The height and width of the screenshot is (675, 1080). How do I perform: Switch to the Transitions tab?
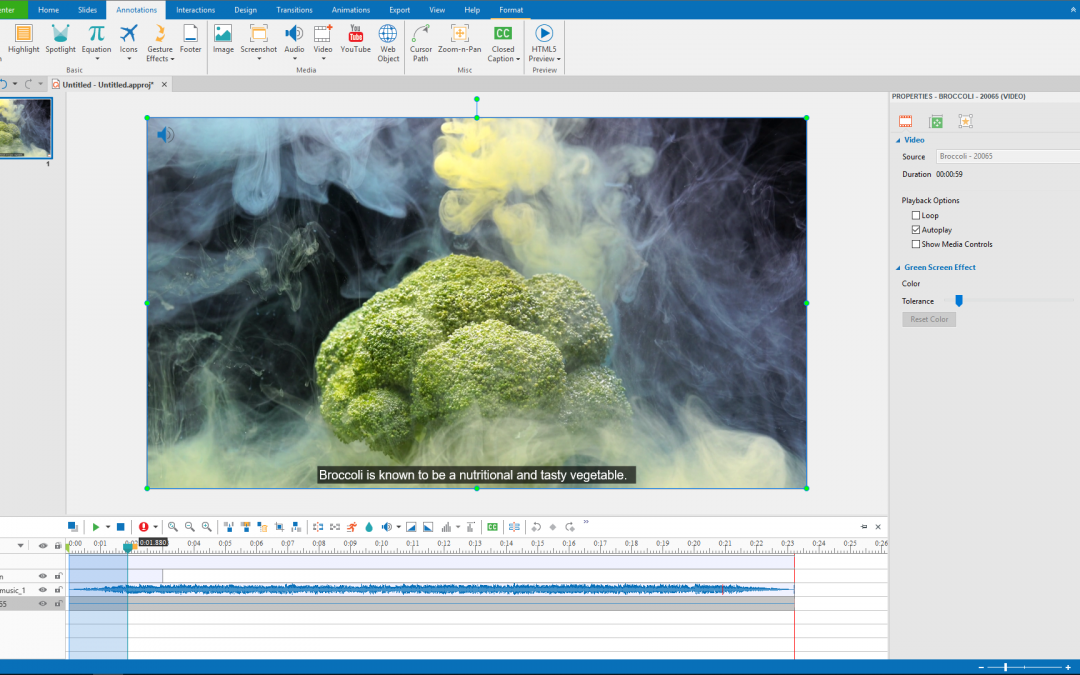[x=294, y=10]
